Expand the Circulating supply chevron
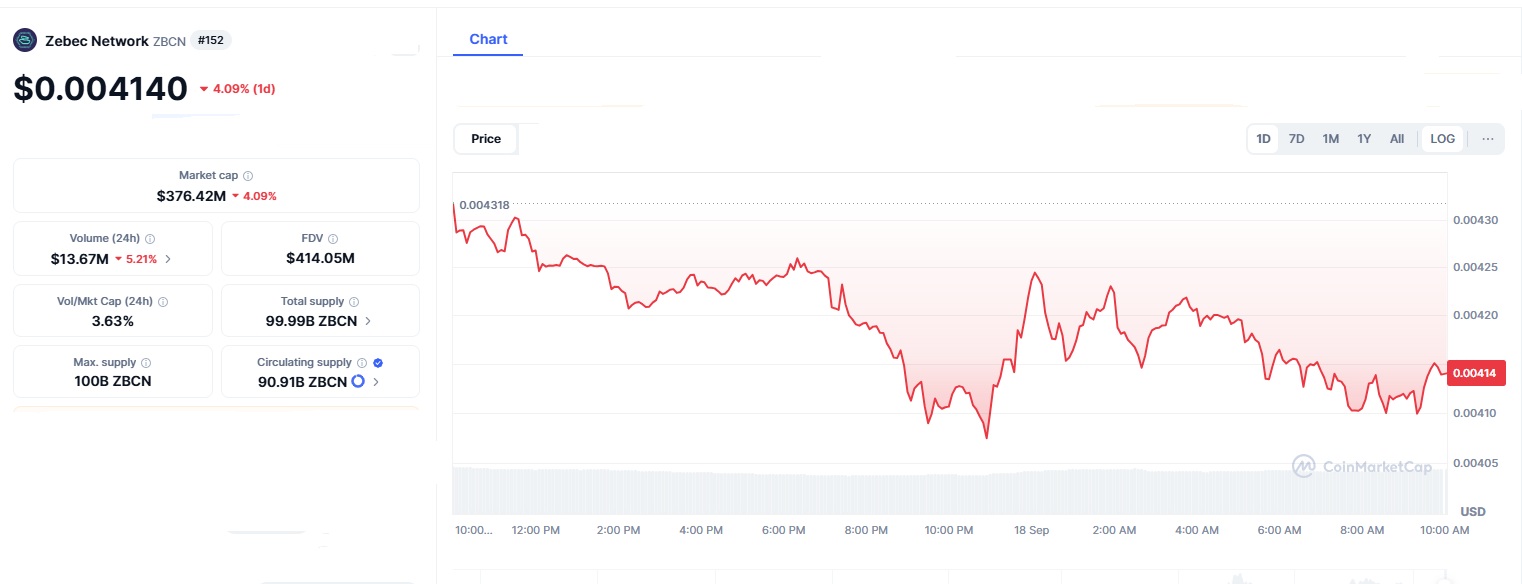1522x584 pixels. click(x=376, y=382)
